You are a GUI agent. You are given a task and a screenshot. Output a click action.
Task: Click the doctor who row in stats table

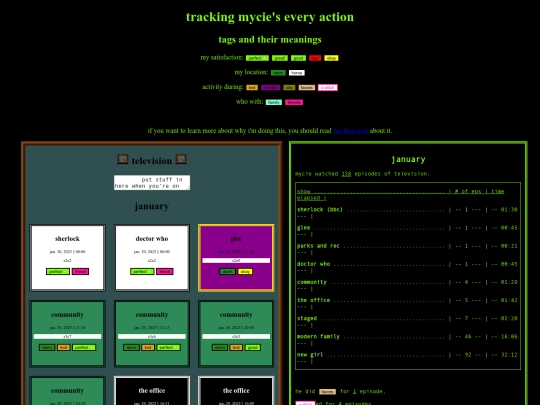[x=407, y=267]
